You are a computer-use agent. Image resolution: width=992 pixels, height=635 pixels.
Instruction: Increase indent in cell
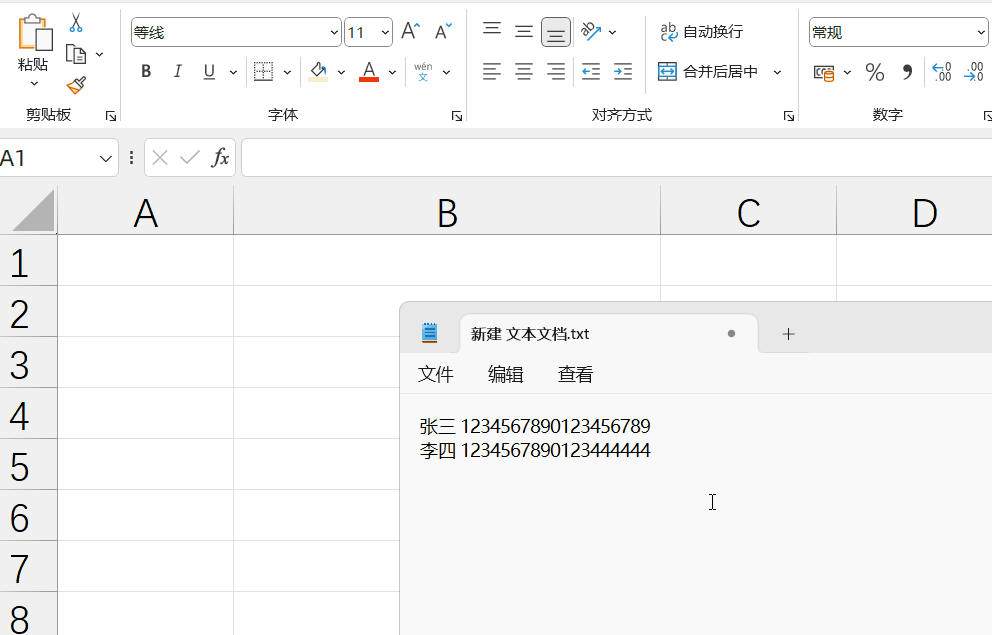[623, 71]
